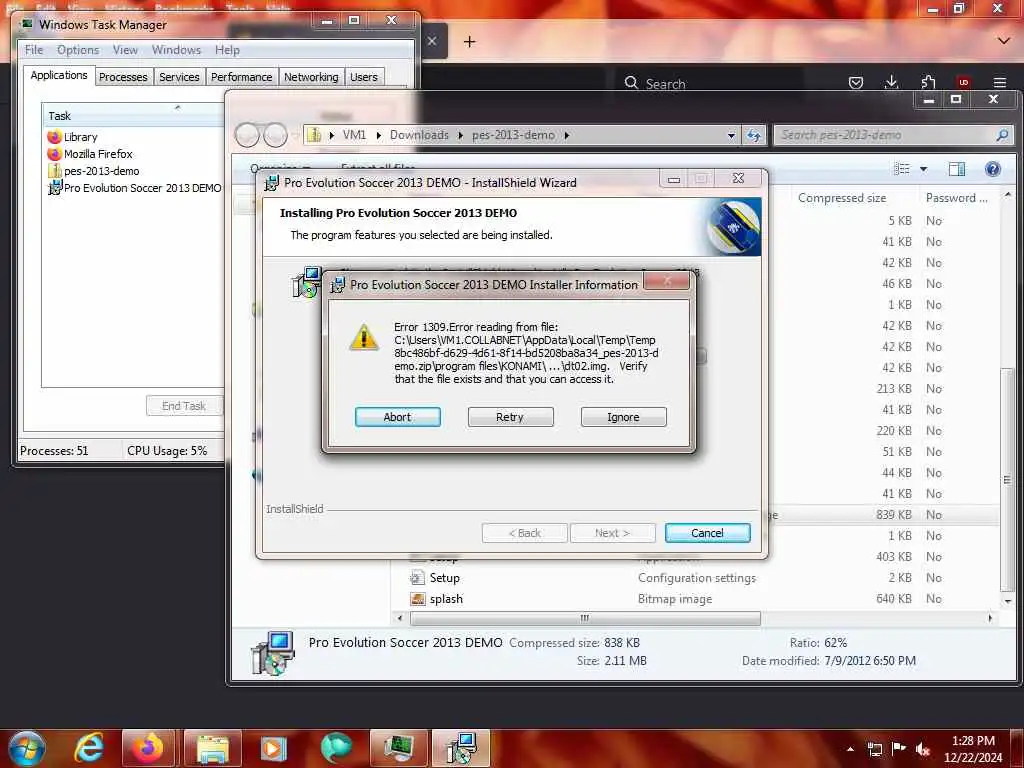The width and height of the screenshot is (1024, 768).
Task: Click the red uBlock extension icon
Action: coord(963,82)
